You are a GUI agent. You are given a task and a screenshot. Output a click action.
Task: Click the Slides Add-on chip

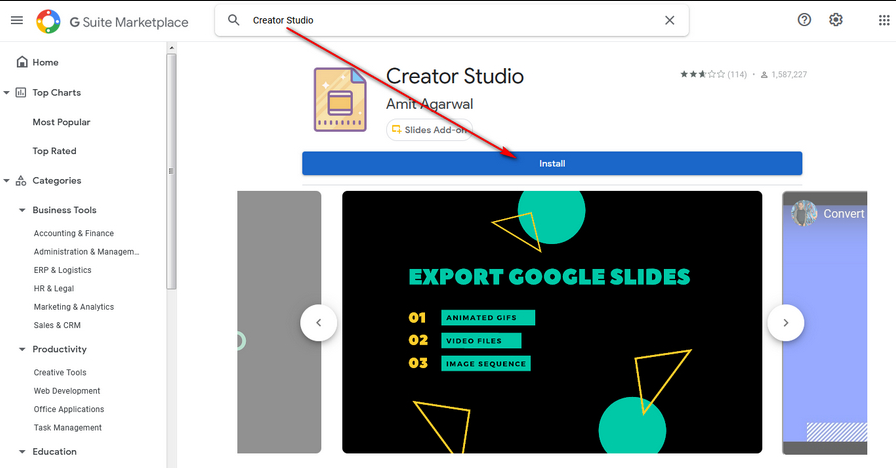pos(429,130)
